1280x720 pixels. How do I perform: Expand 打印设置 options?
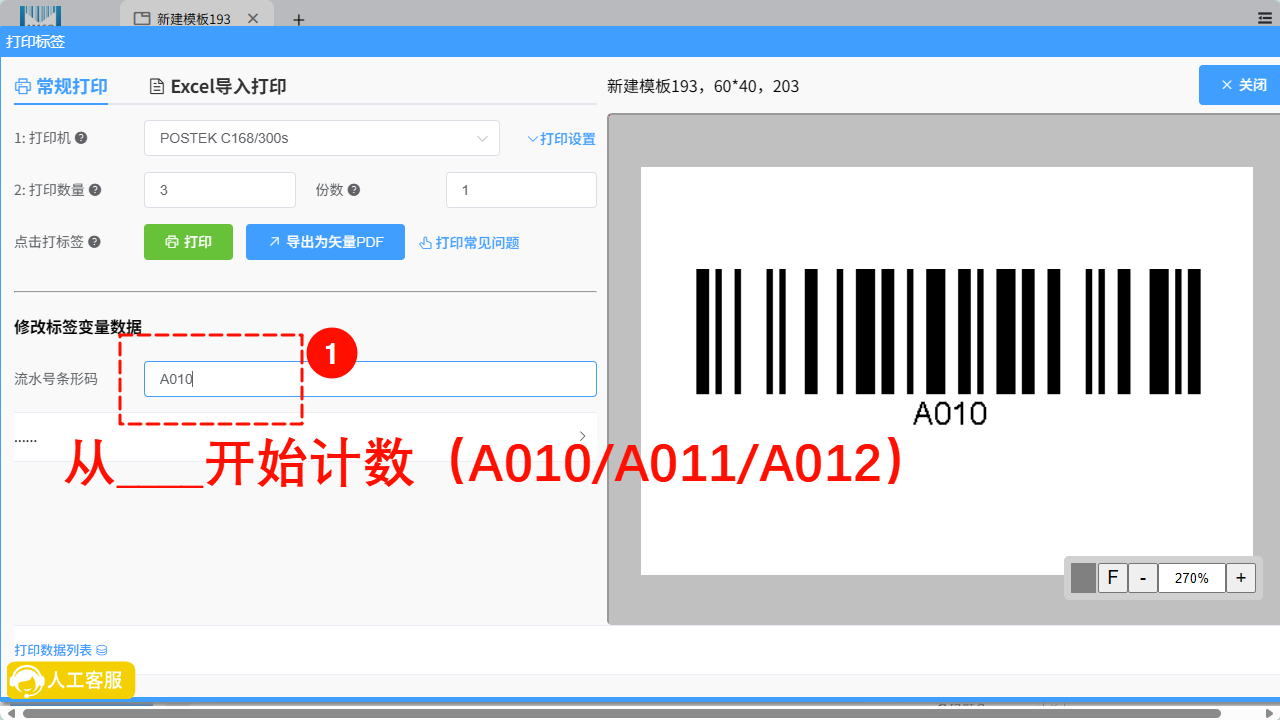561,139
